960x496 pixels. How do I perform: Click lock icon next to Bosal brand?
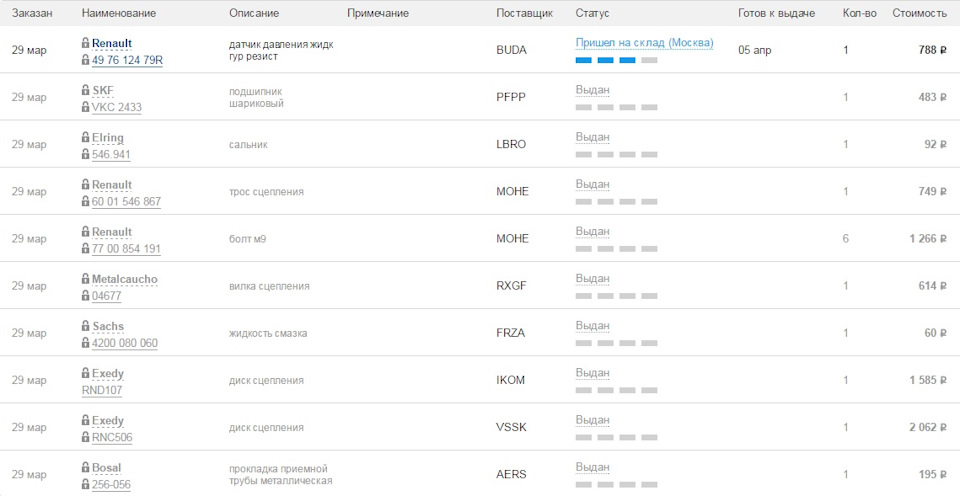[86, 466]
